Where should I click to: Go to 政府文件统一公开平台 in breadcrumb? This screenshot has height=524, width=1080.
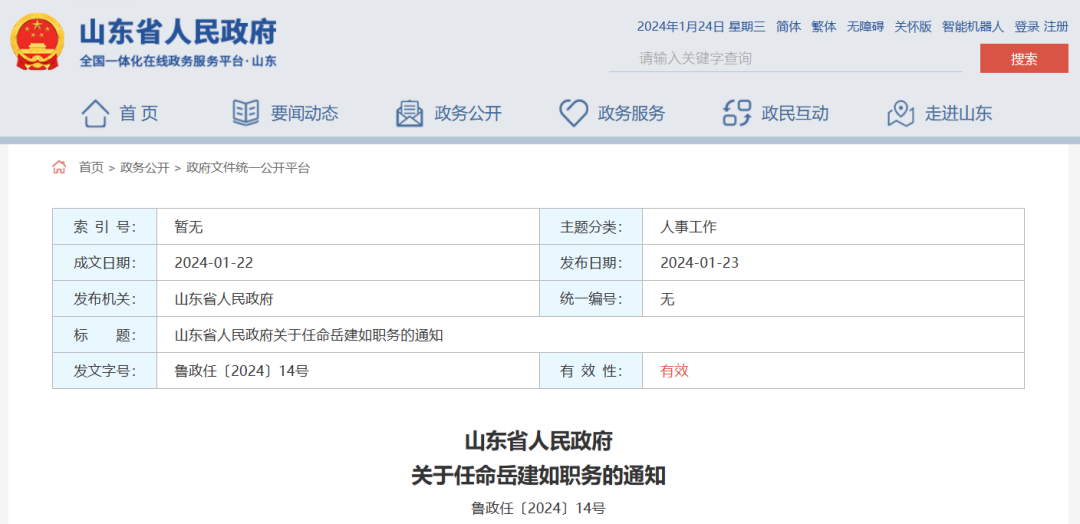[x=248, y=167]
